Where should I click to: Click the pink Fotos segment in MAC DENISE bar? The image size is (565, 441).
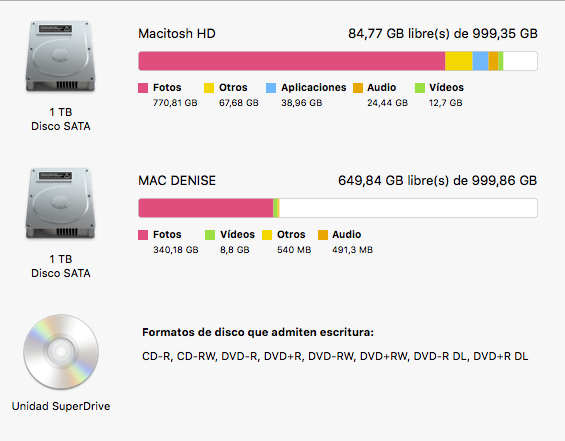pos(206,208)
